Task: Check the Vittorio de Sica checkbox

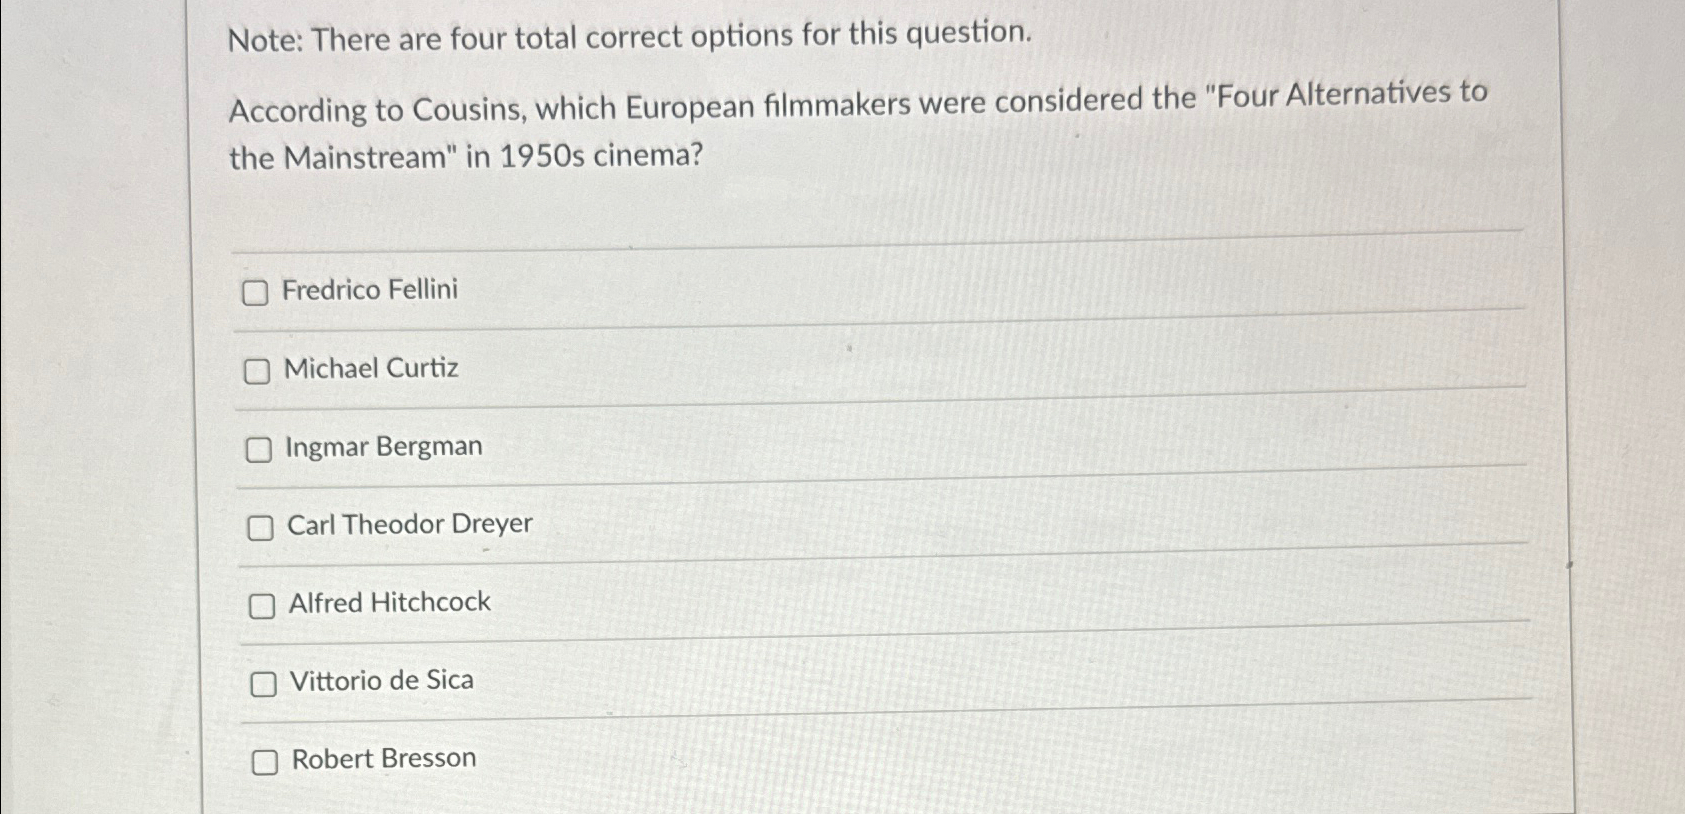Action: (x=264, y=684)
